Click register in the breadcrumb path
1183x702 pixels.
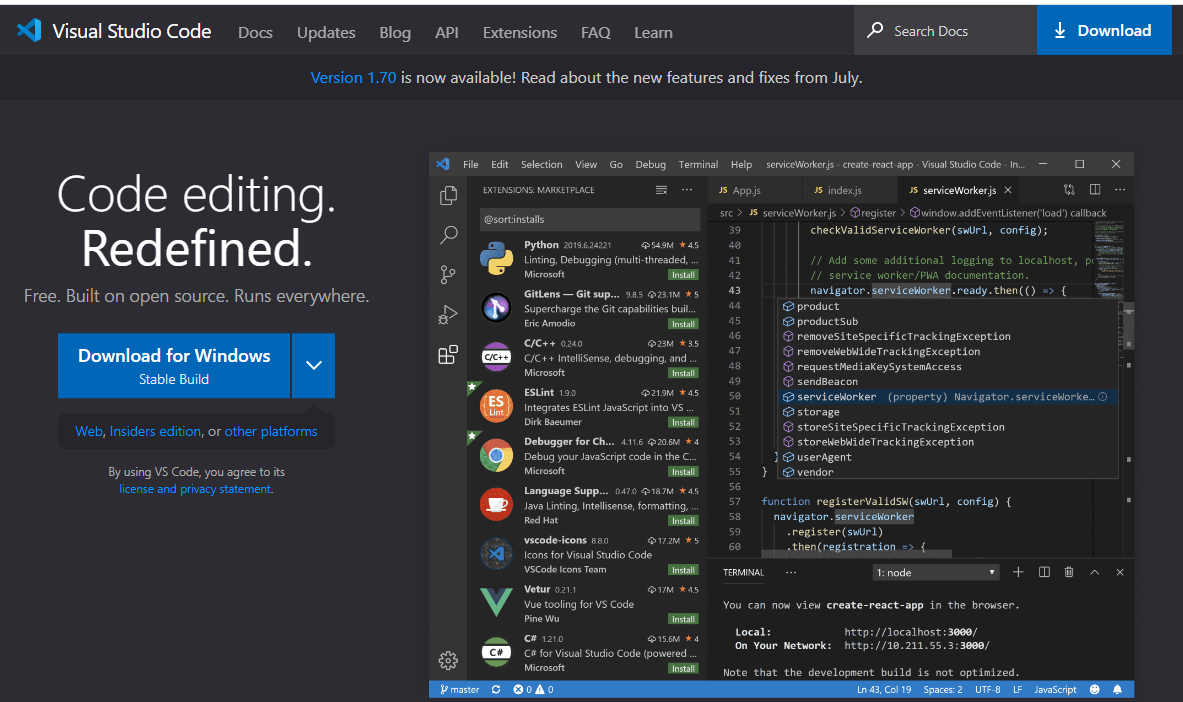tap(878, 213)
